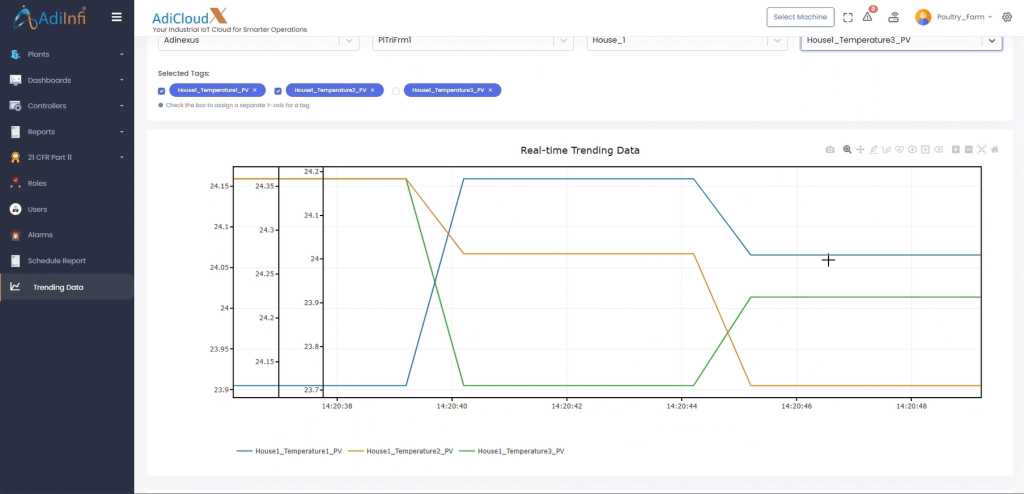Expand the 21 CFR Part 11 sidebar menu
Viewport: 1024px width, 494px height.
[x=67, y=157]
